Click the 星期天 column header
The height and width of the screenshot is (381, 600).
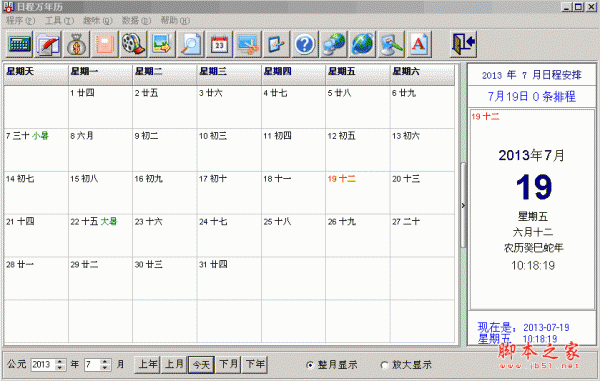pyautogui.click(x=36, y=75)
